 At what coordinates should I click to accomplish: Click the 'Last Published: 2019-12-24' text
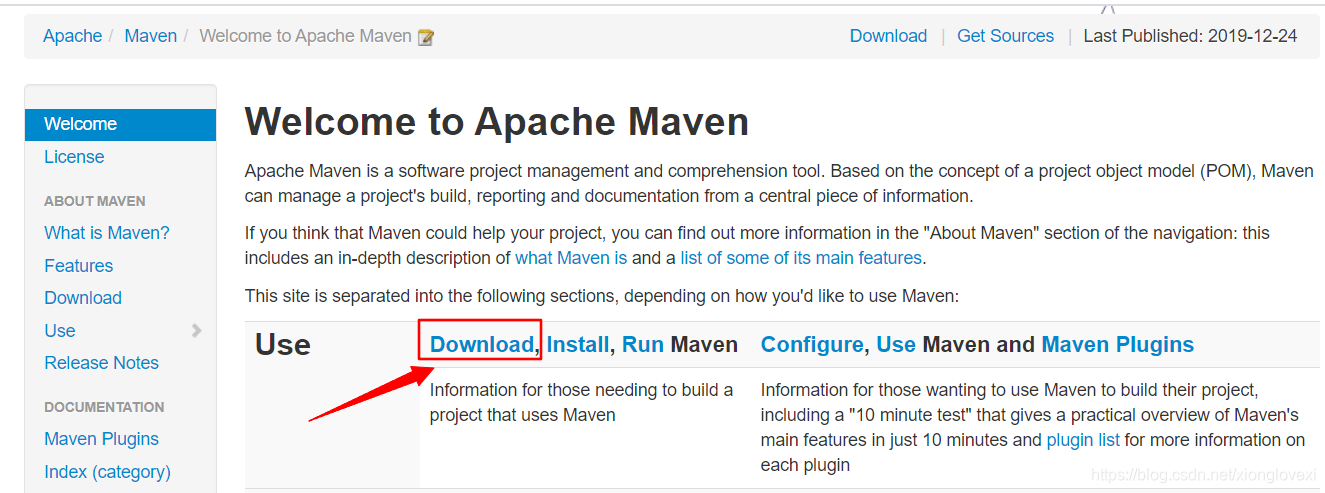click(1190, 36)
